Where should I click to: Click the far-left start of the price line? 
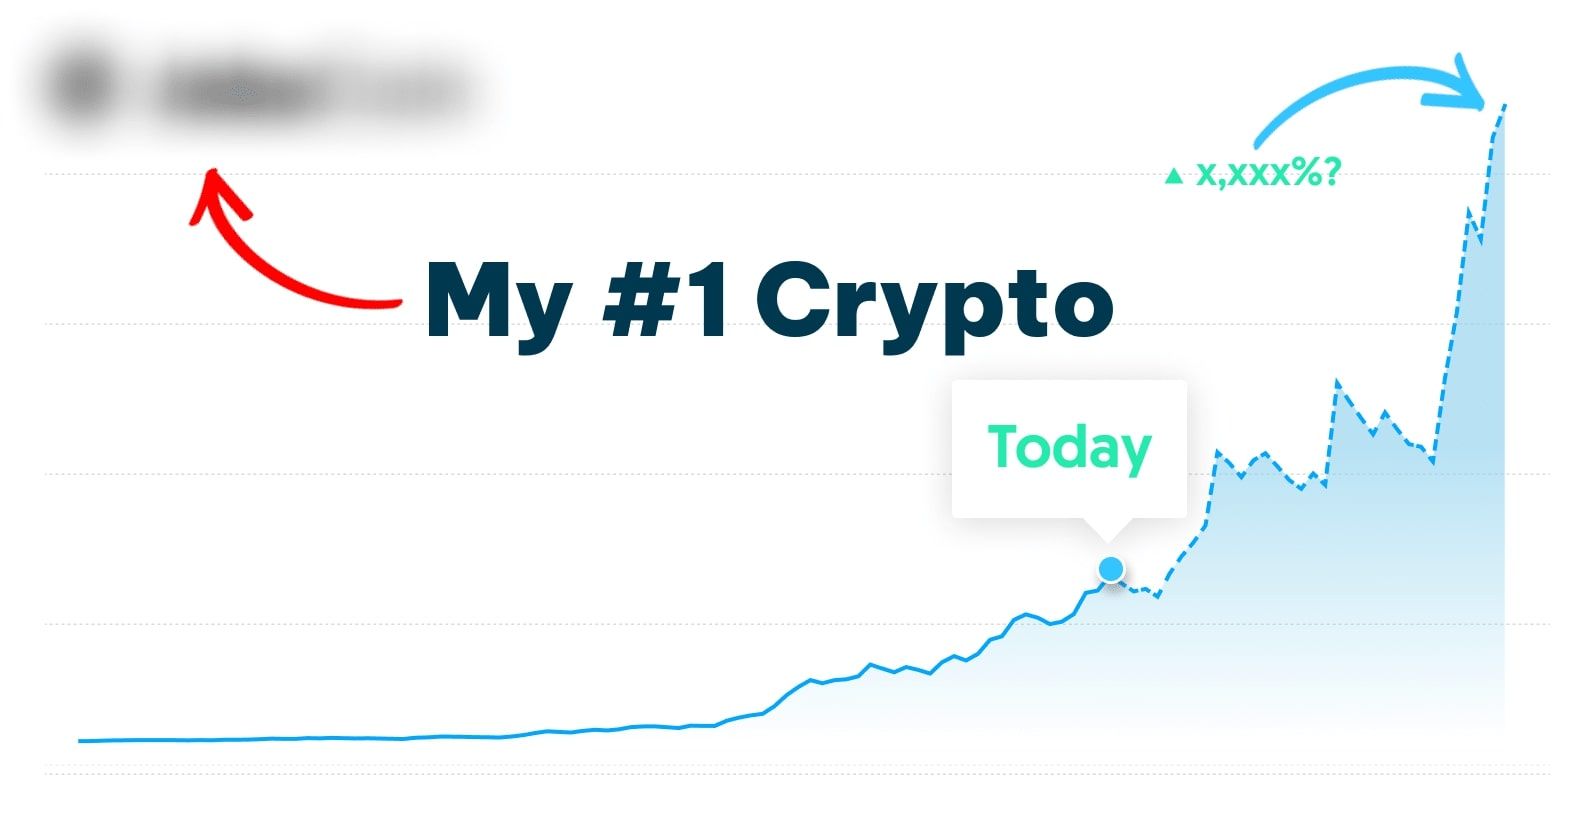pyautogui.click(x=81, y=741)
